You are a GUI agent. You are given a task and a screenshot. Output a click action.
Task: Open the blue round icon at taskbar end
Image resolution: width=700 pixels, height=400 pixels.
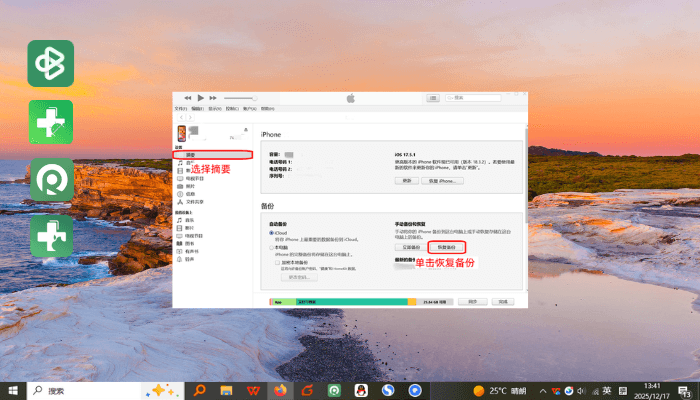tap(415, 391)
